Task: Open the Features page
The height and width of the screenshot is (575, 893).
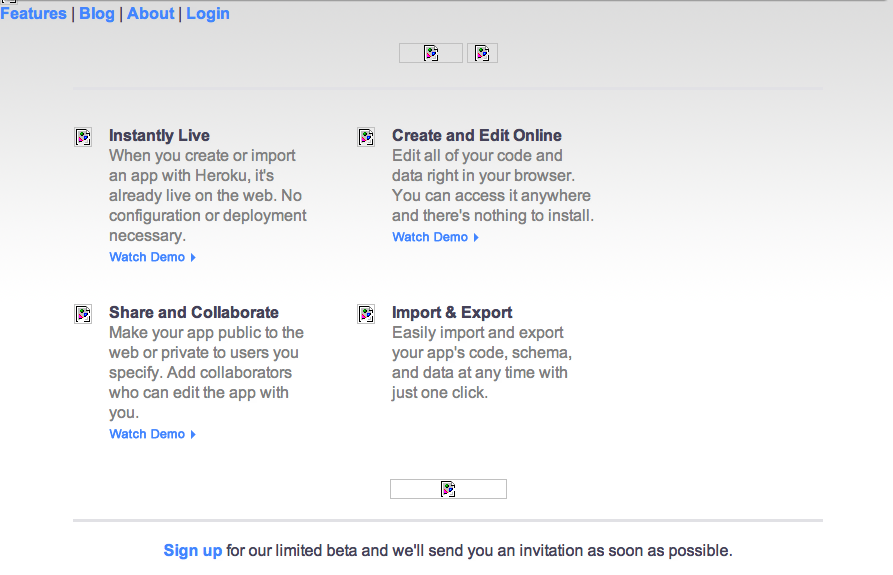Action: click(33, 14)
